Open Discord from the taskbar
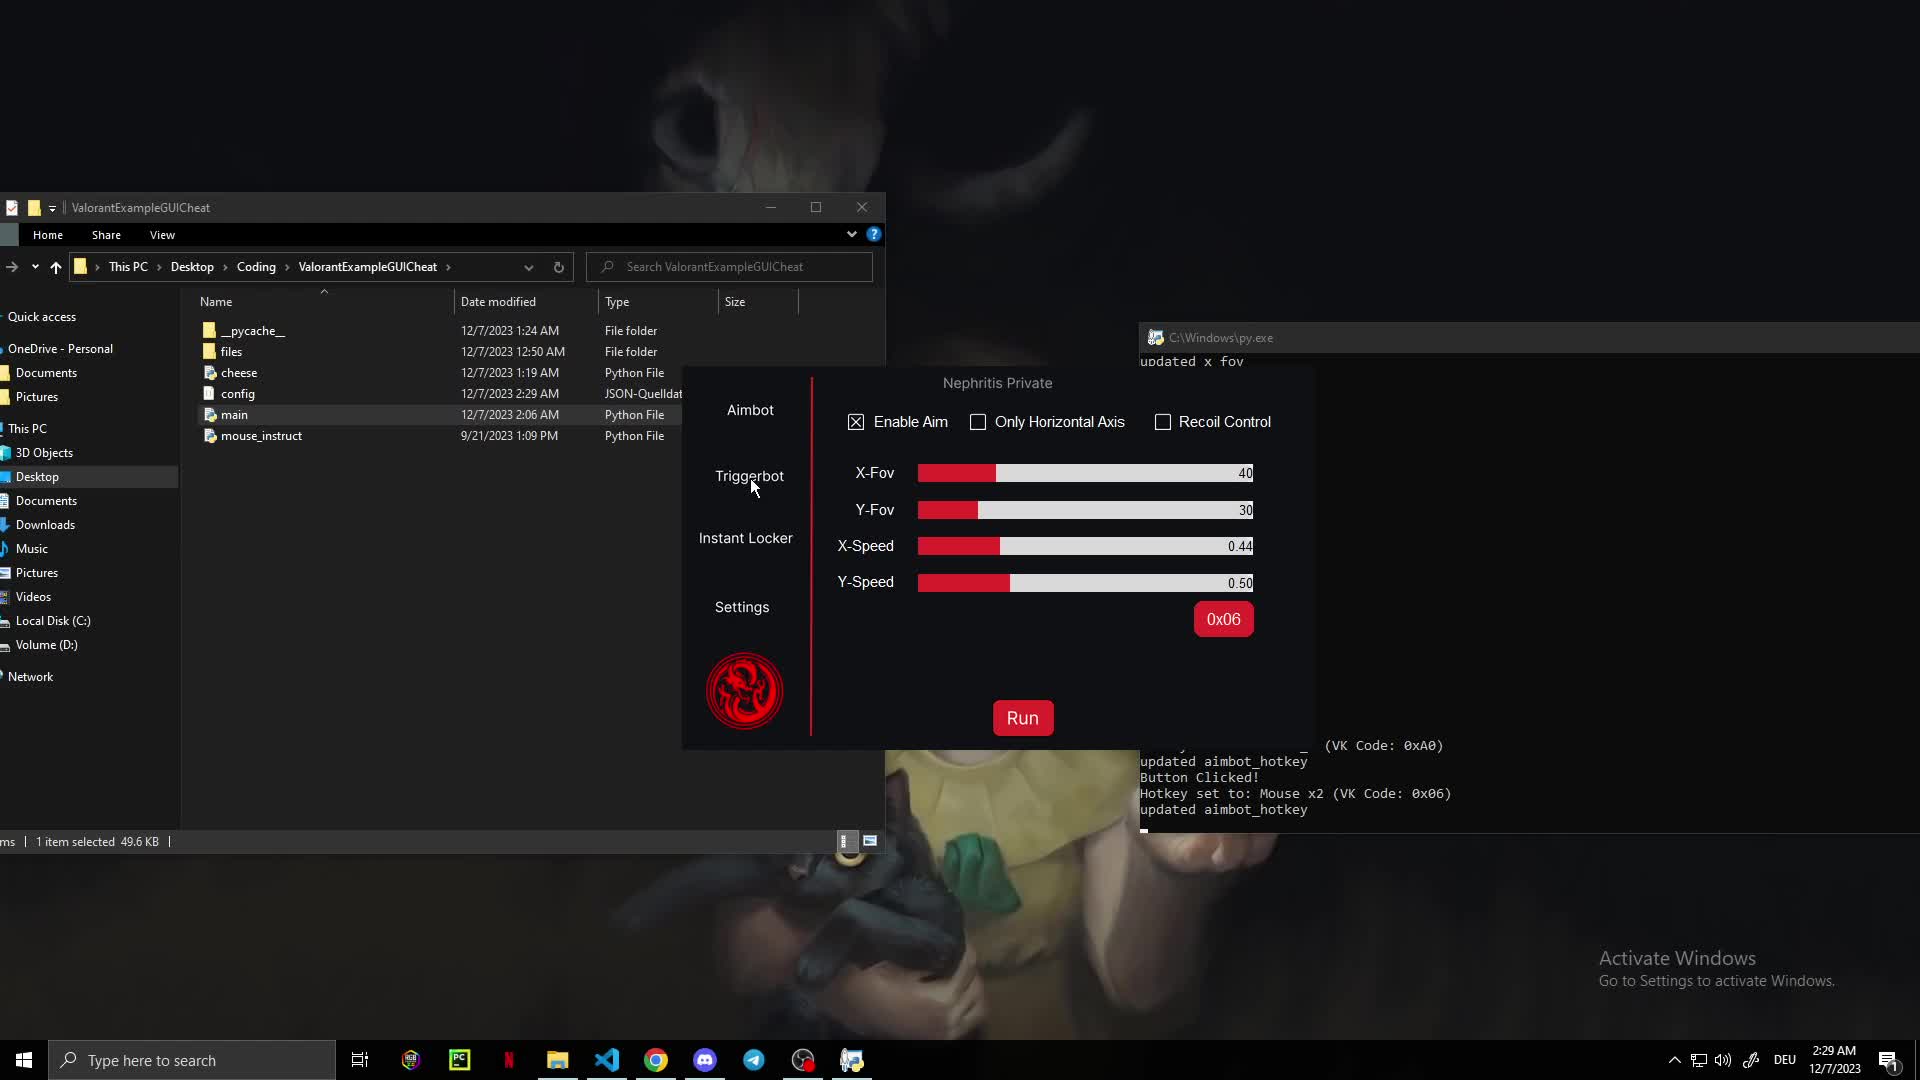This screenshot has height=1080, width=1920. [705, 1059]
